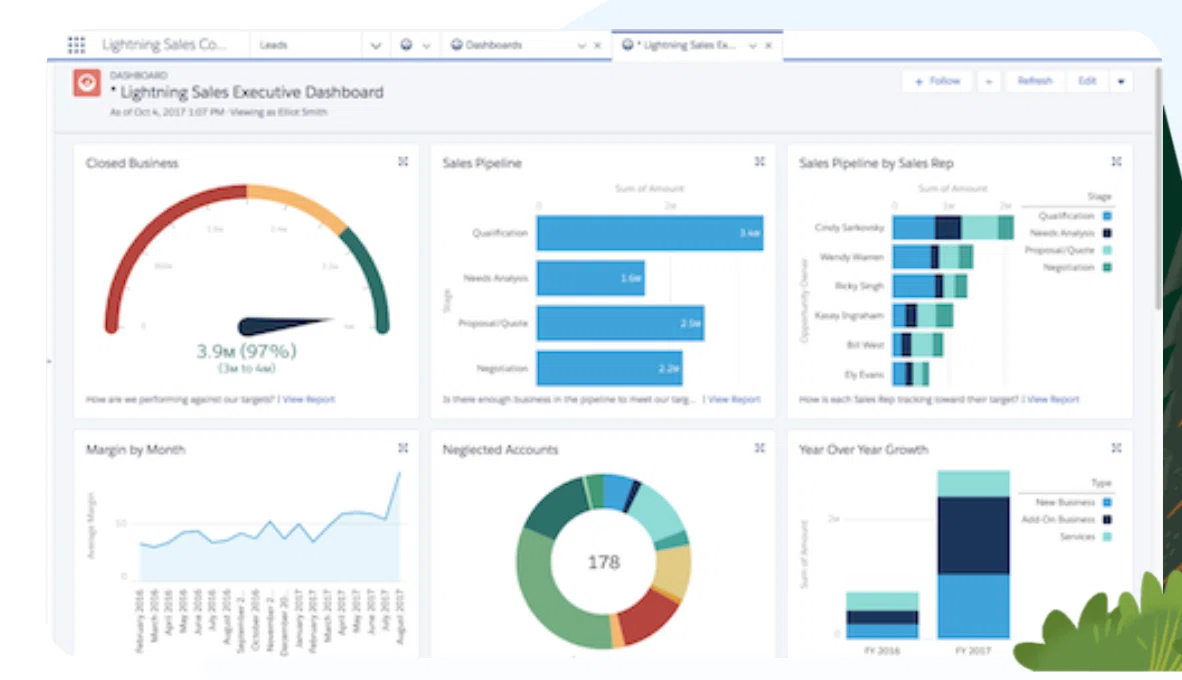The width and height of the screenshot is (1182, 680).
Task: Close the Dashboards tab
Action: coord(598,46)
